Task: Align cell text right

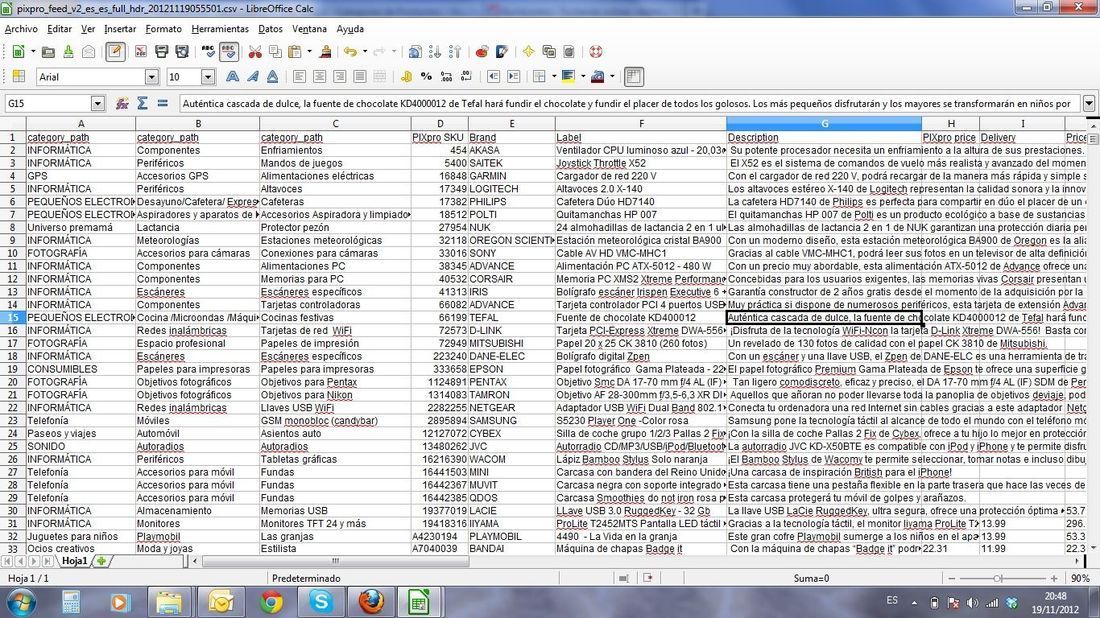Action: pyautogui.click(x=340, y=76)
